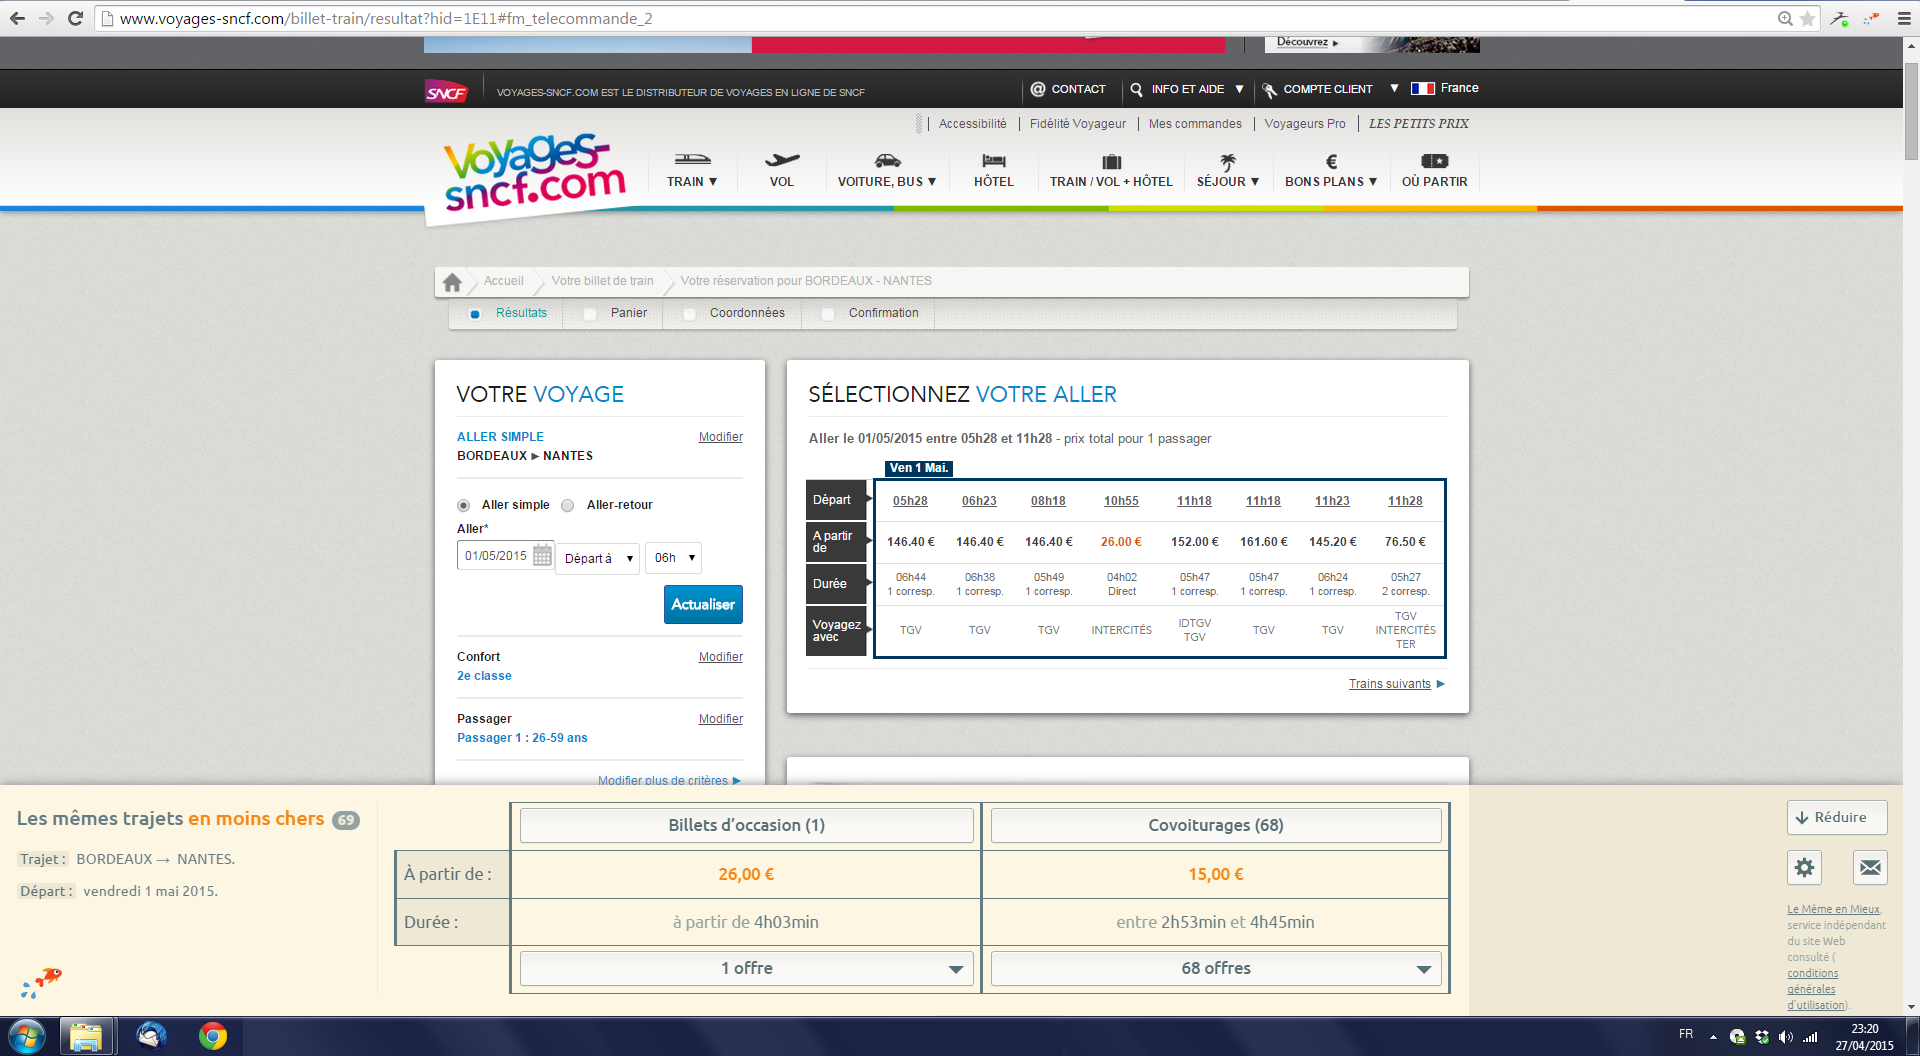Select the ticket OÙ PARTIR icon

1434,160
